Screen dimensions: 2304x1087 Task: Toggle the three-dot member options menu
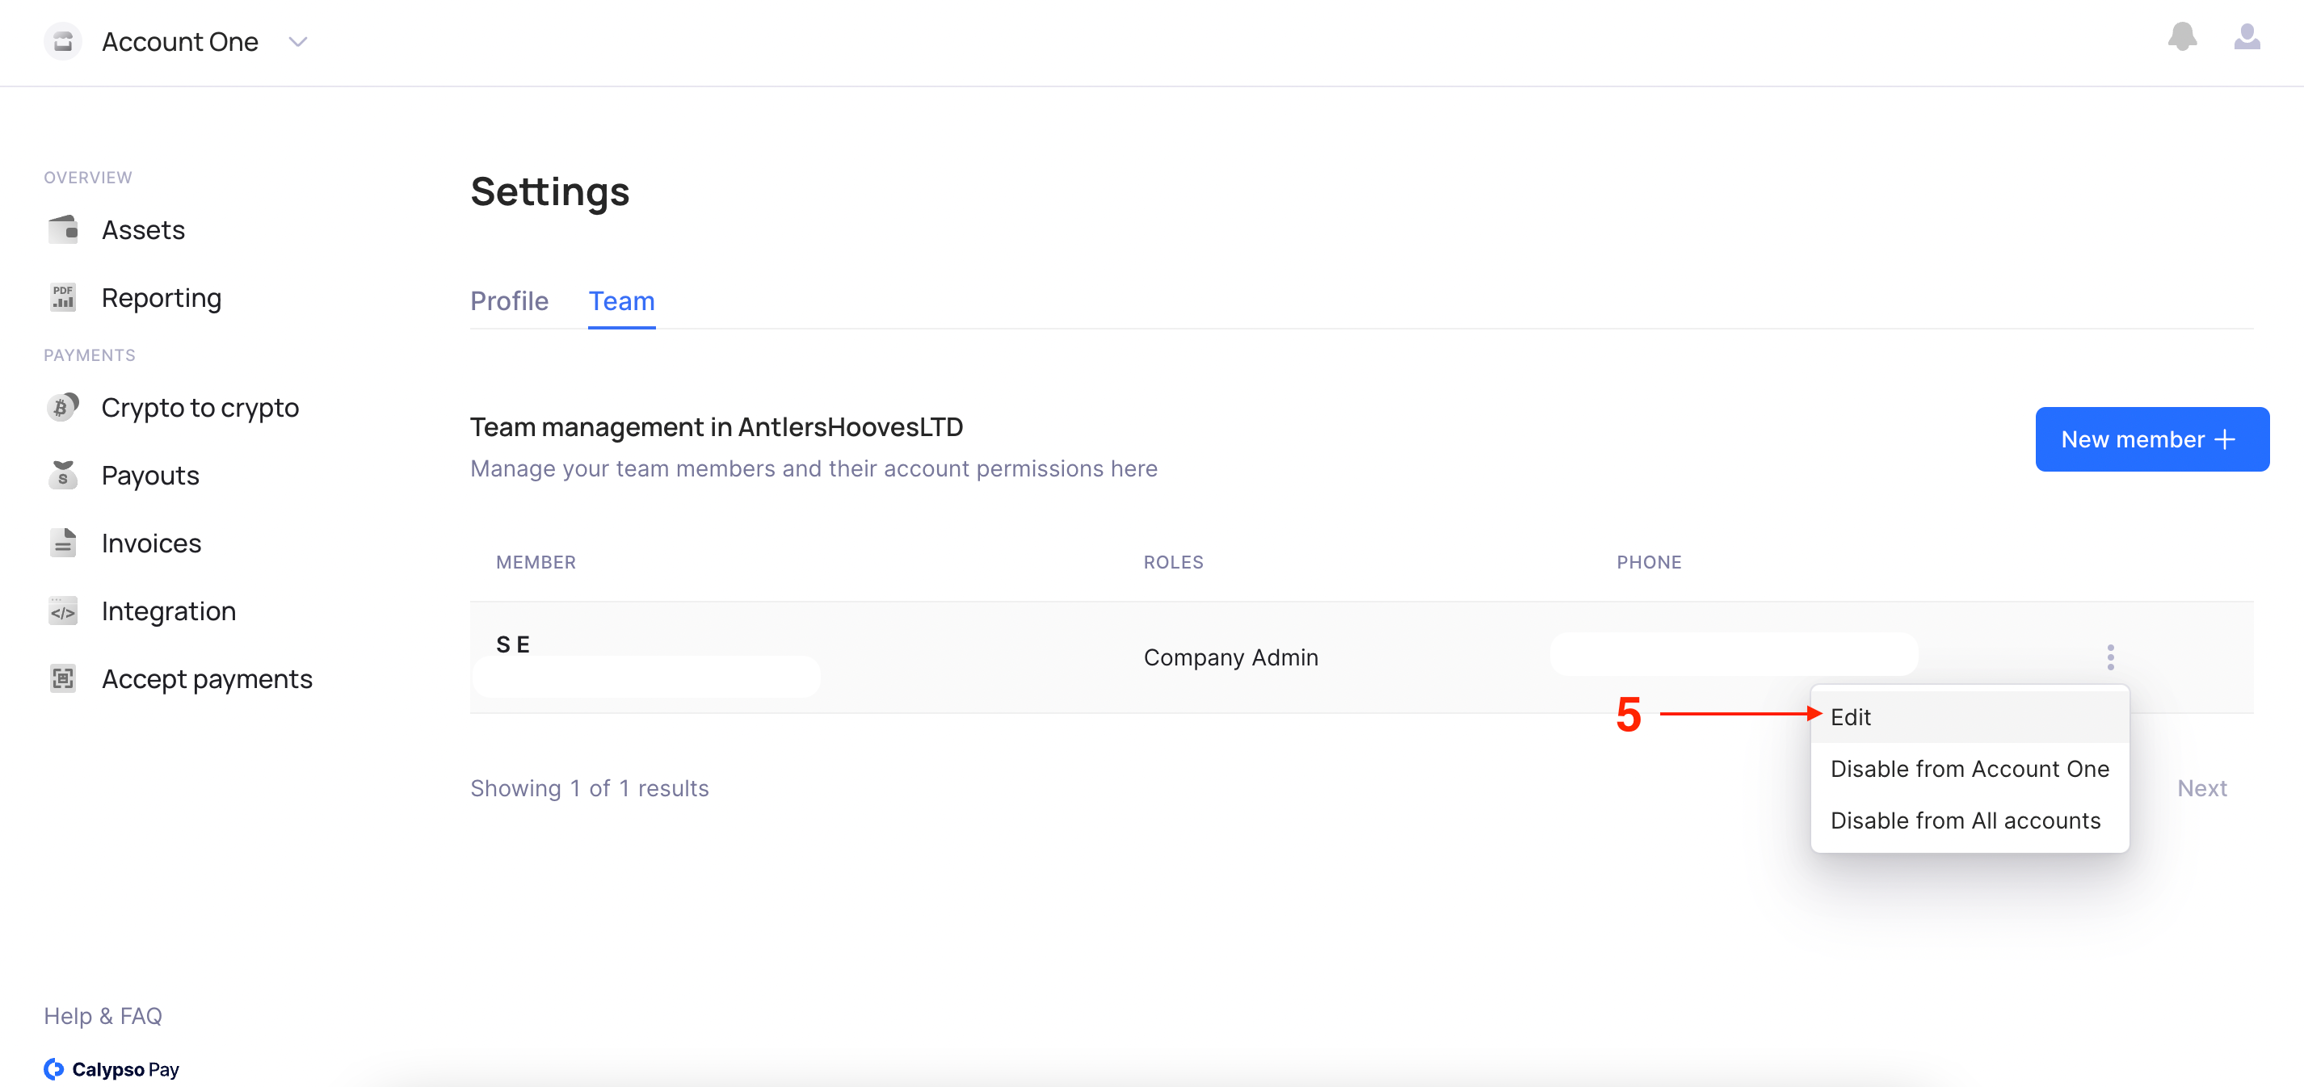(2110, 657)
